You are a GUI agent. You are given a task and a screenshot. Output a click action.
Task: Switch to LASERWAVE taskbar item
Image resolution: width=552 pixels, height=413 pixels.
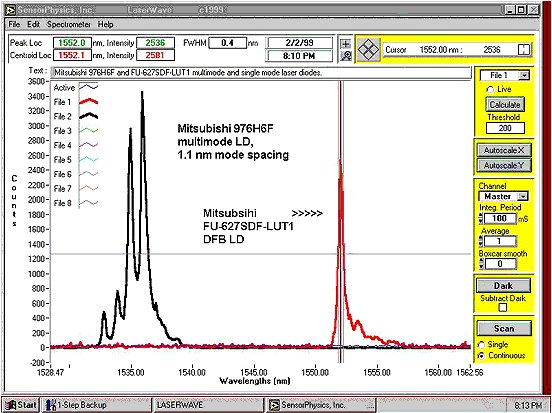(x=209, y=405)
